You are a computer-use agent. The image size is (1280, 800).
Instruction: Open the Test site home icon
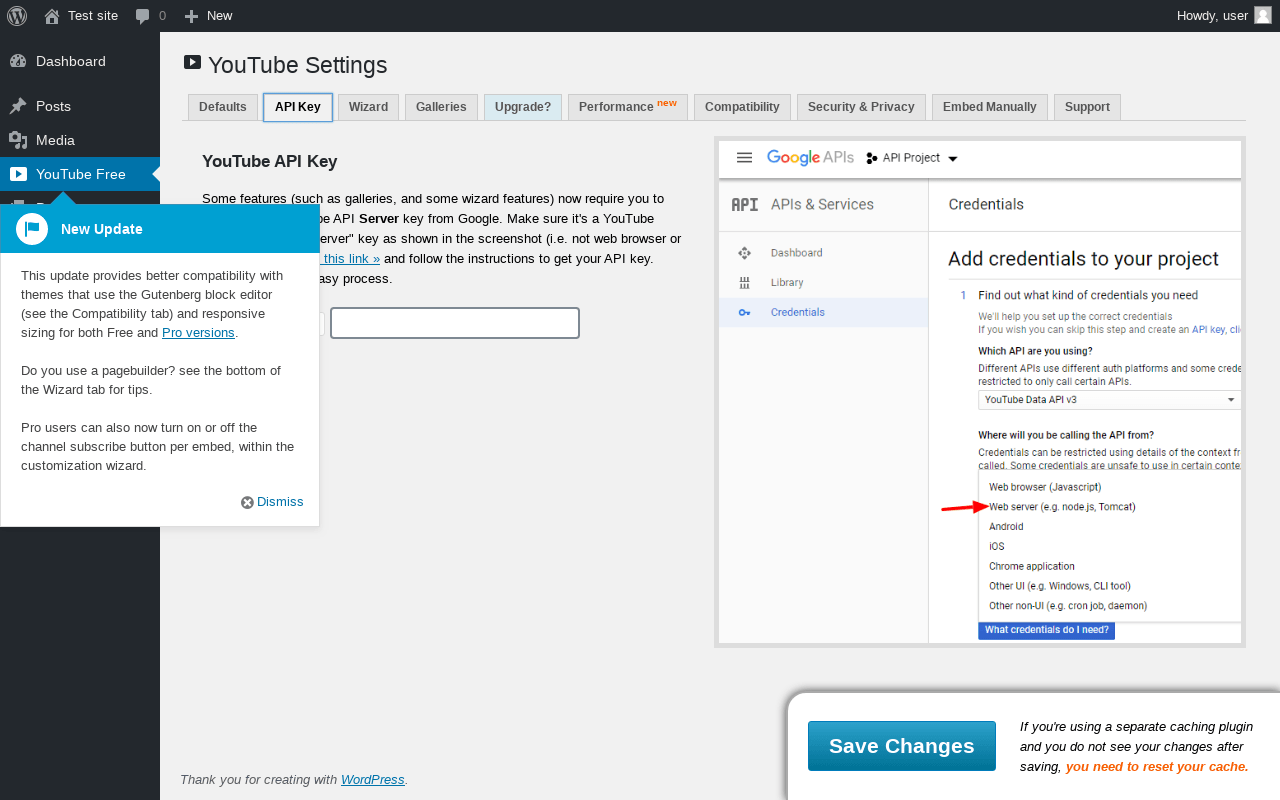[x=52, y=16]
